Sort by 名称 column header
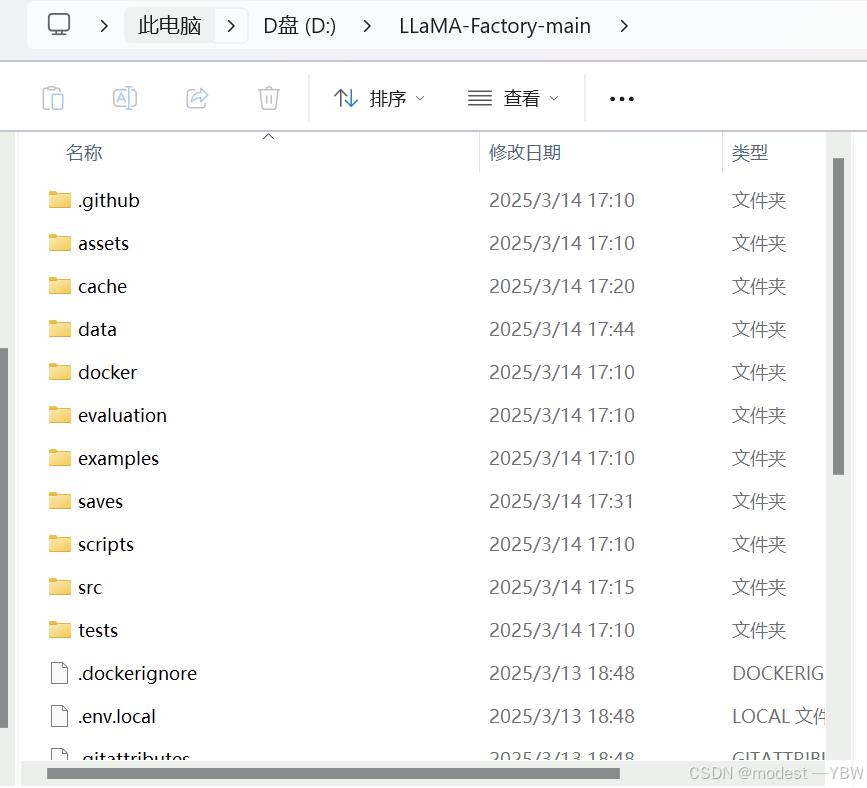This screenshot has height=788, width=867. coord(84,153)
